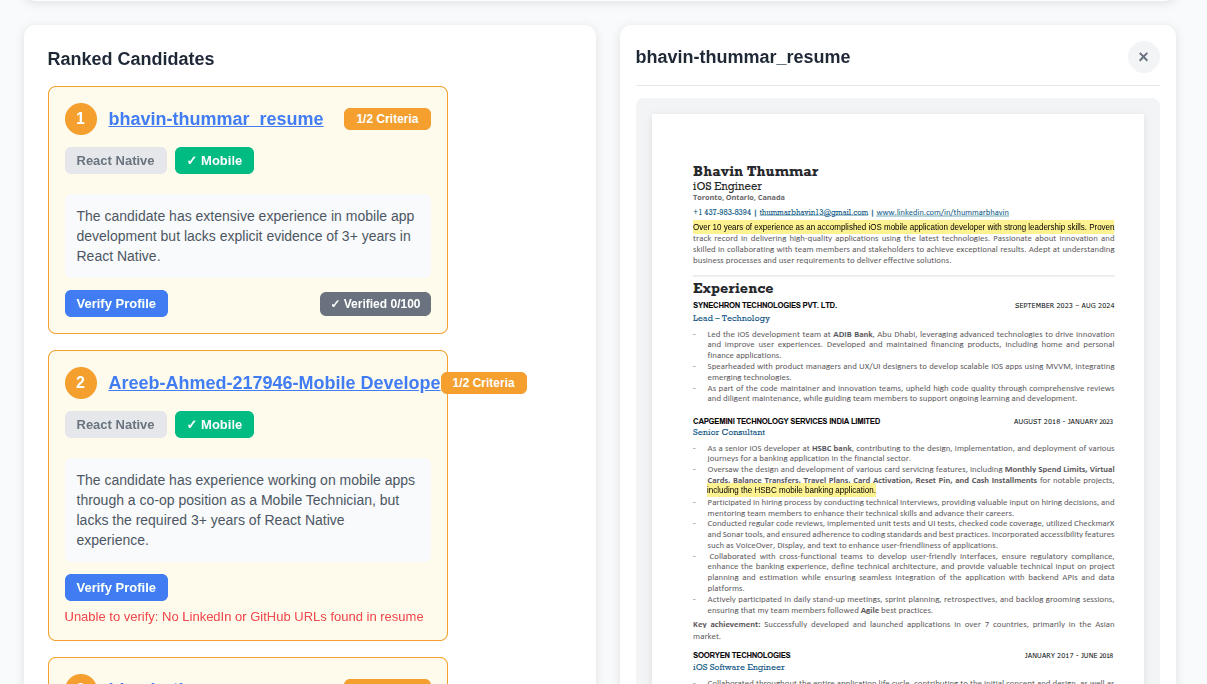This screenshot has height=684, width=1207.
Task: Click React Native tag on Areeb-Ahmed card
Action: (116, 425)
